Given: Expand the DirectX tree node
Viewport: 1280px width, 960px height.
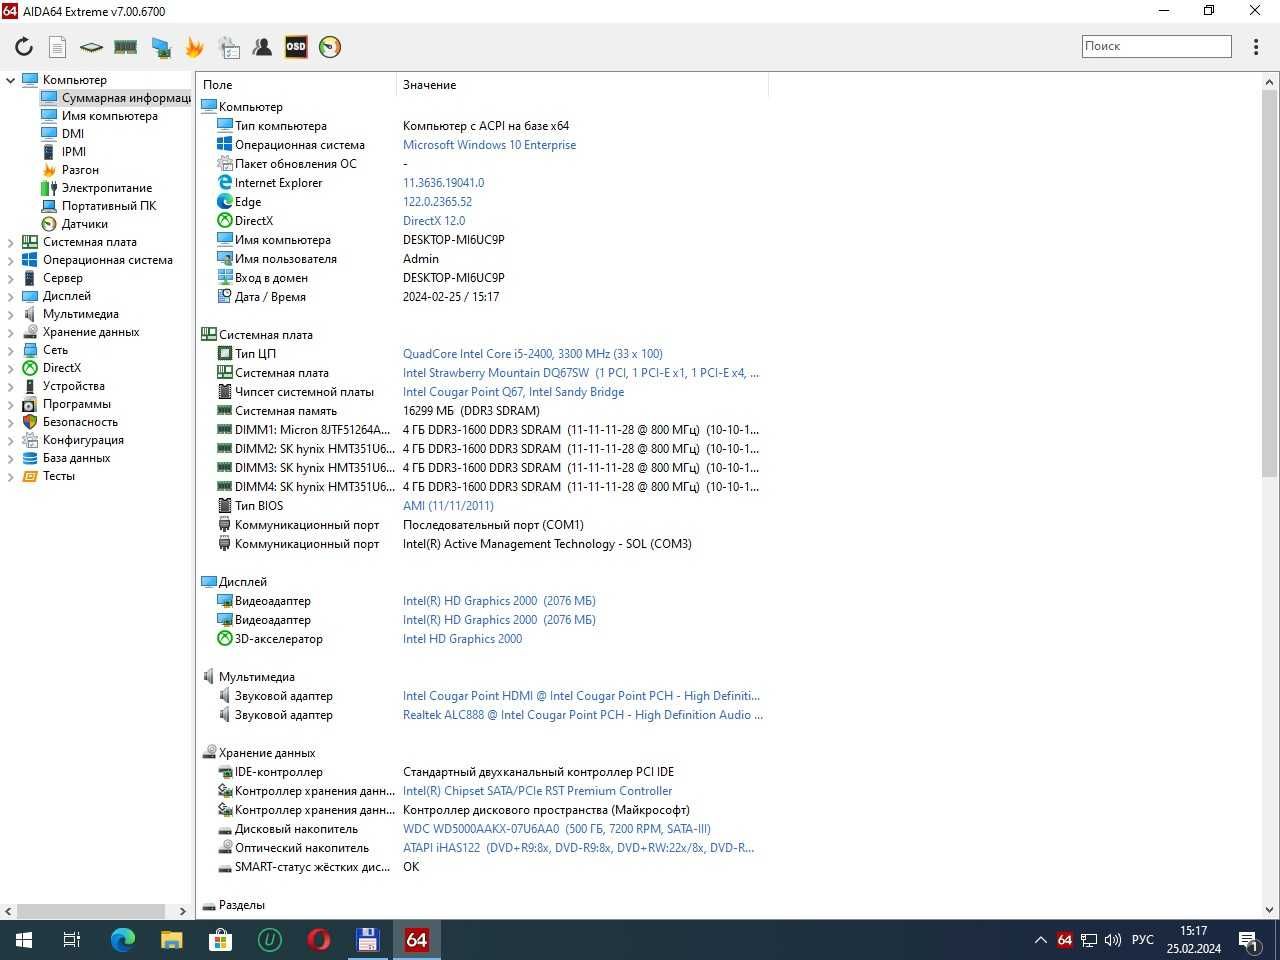Looking at the screenshot, I should pyautogui.click(x=11, y=368).
